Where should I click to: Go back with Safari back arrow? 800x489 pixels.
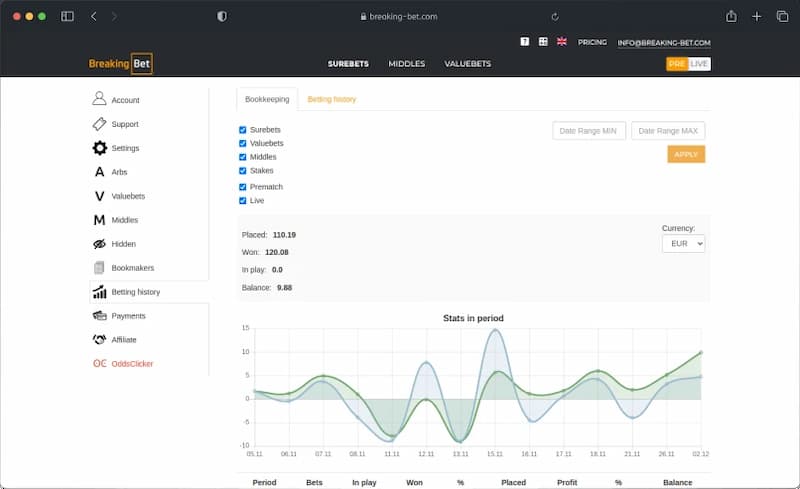[x=93, y=16]
